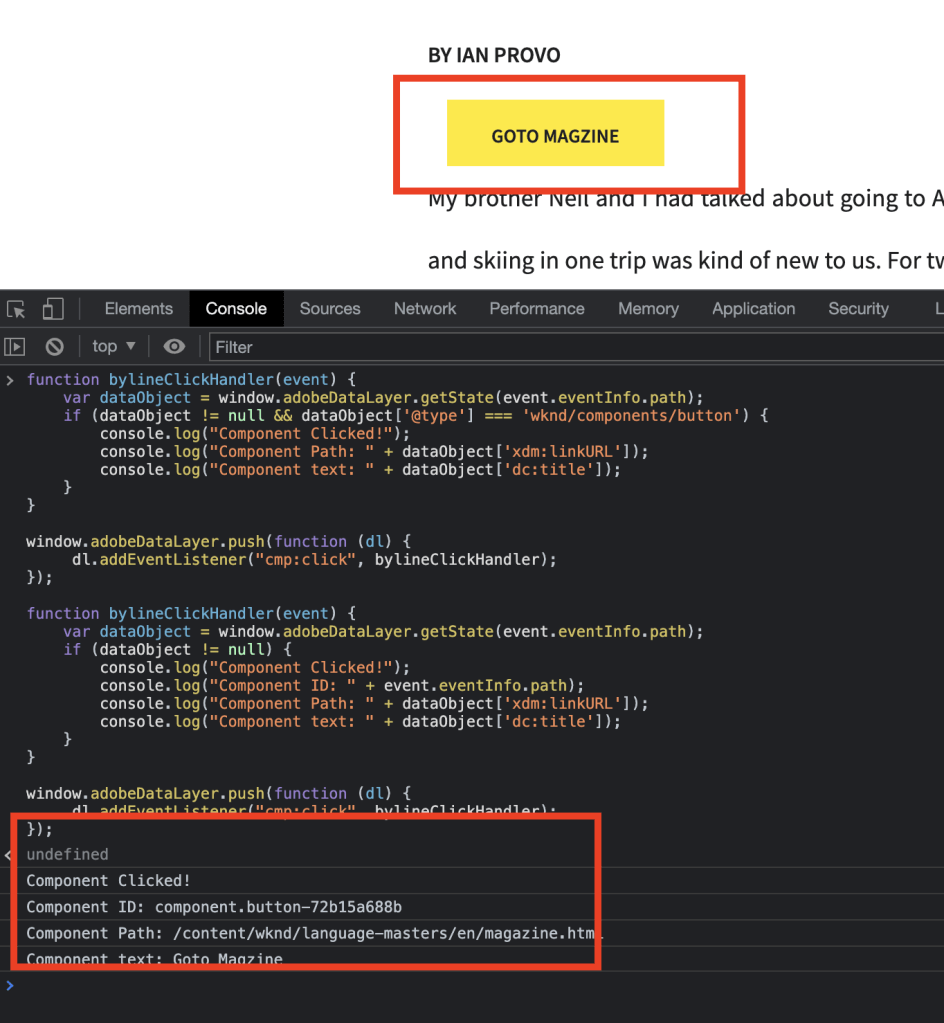Screen dimensions: 944x1023
Task: Toggle the device toolbar icon
Action: 53,309
